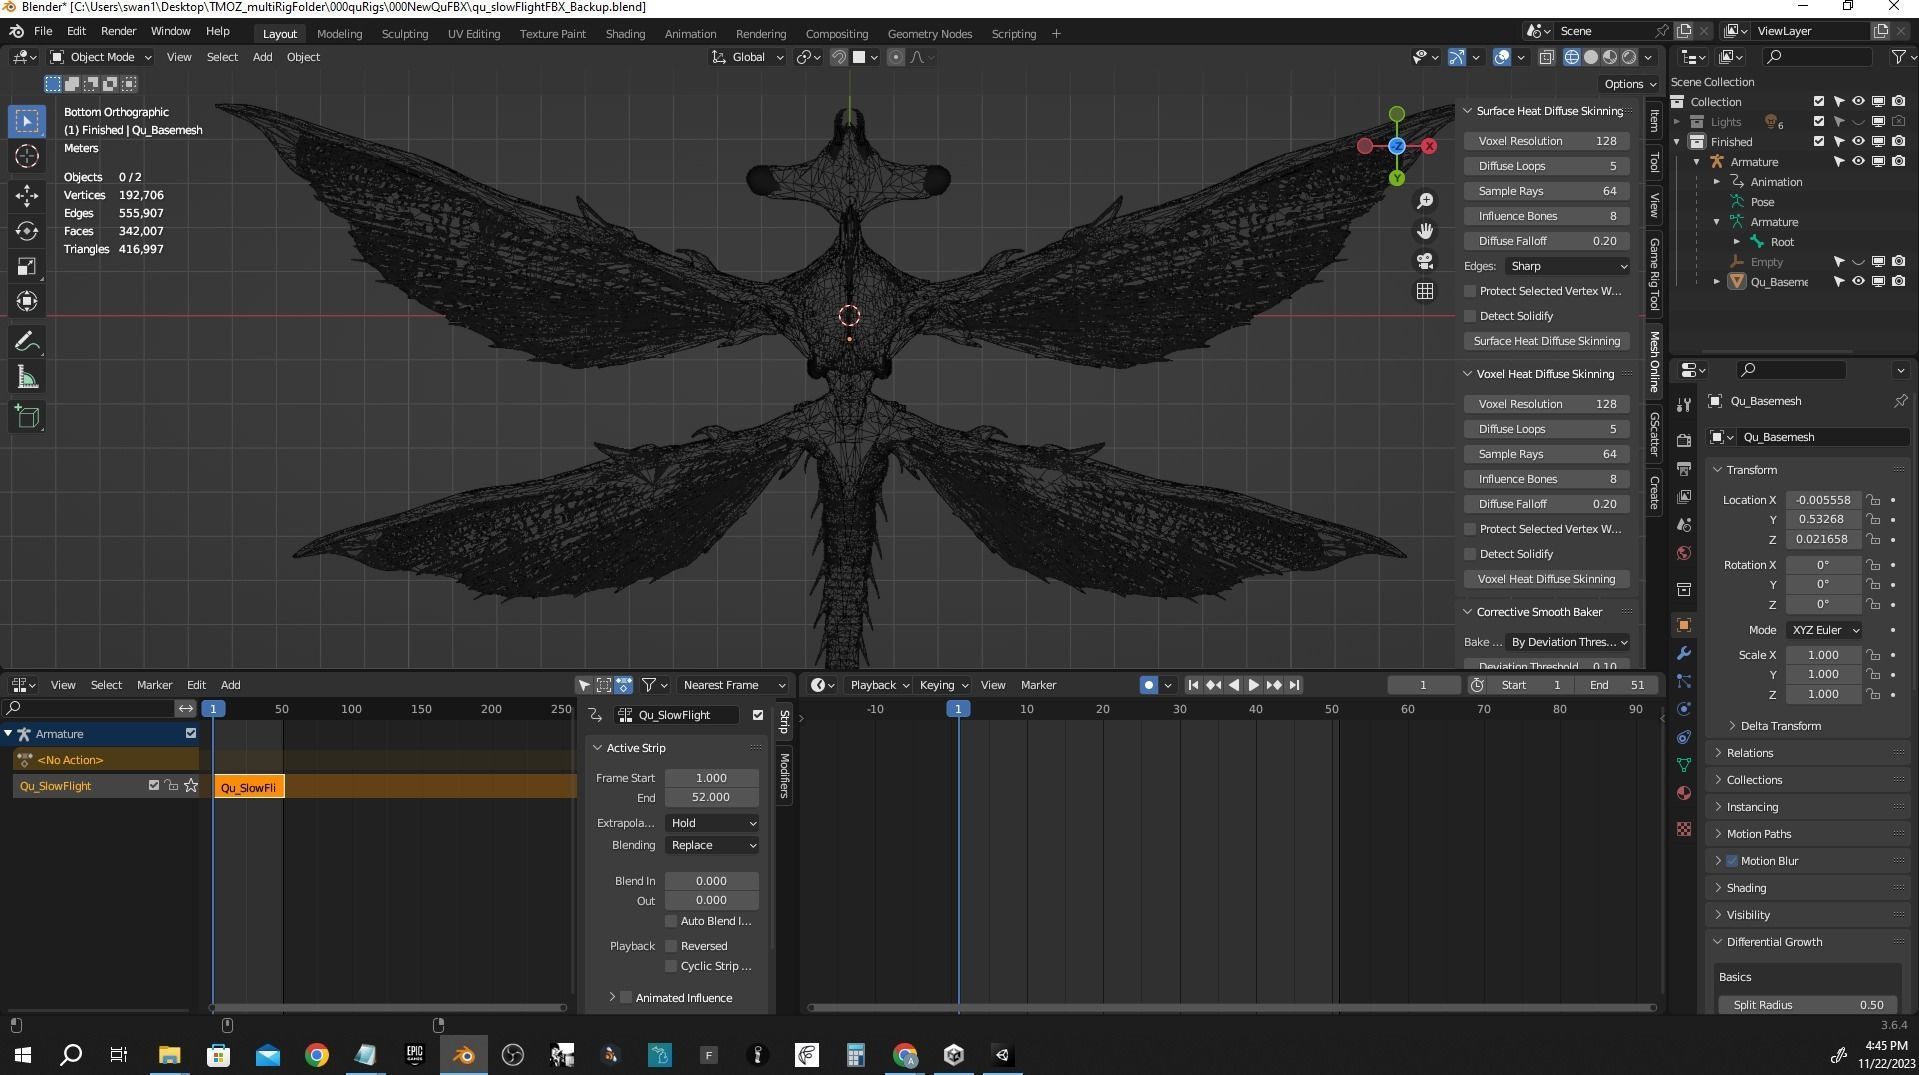Toggle the camera view icon
Image resolution: width=1919 pixels, height=1075 pixels.
click(1425, 261)
